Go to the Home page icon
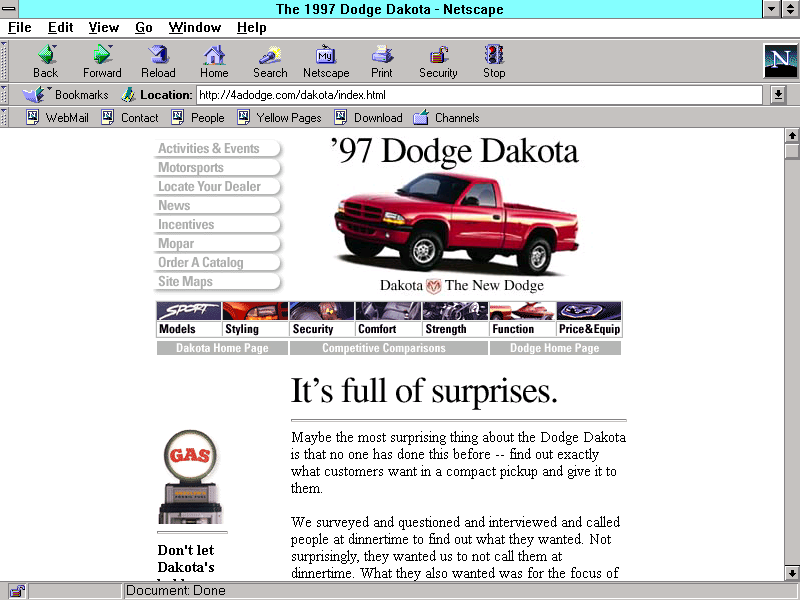800x600 pixels. 214,55
